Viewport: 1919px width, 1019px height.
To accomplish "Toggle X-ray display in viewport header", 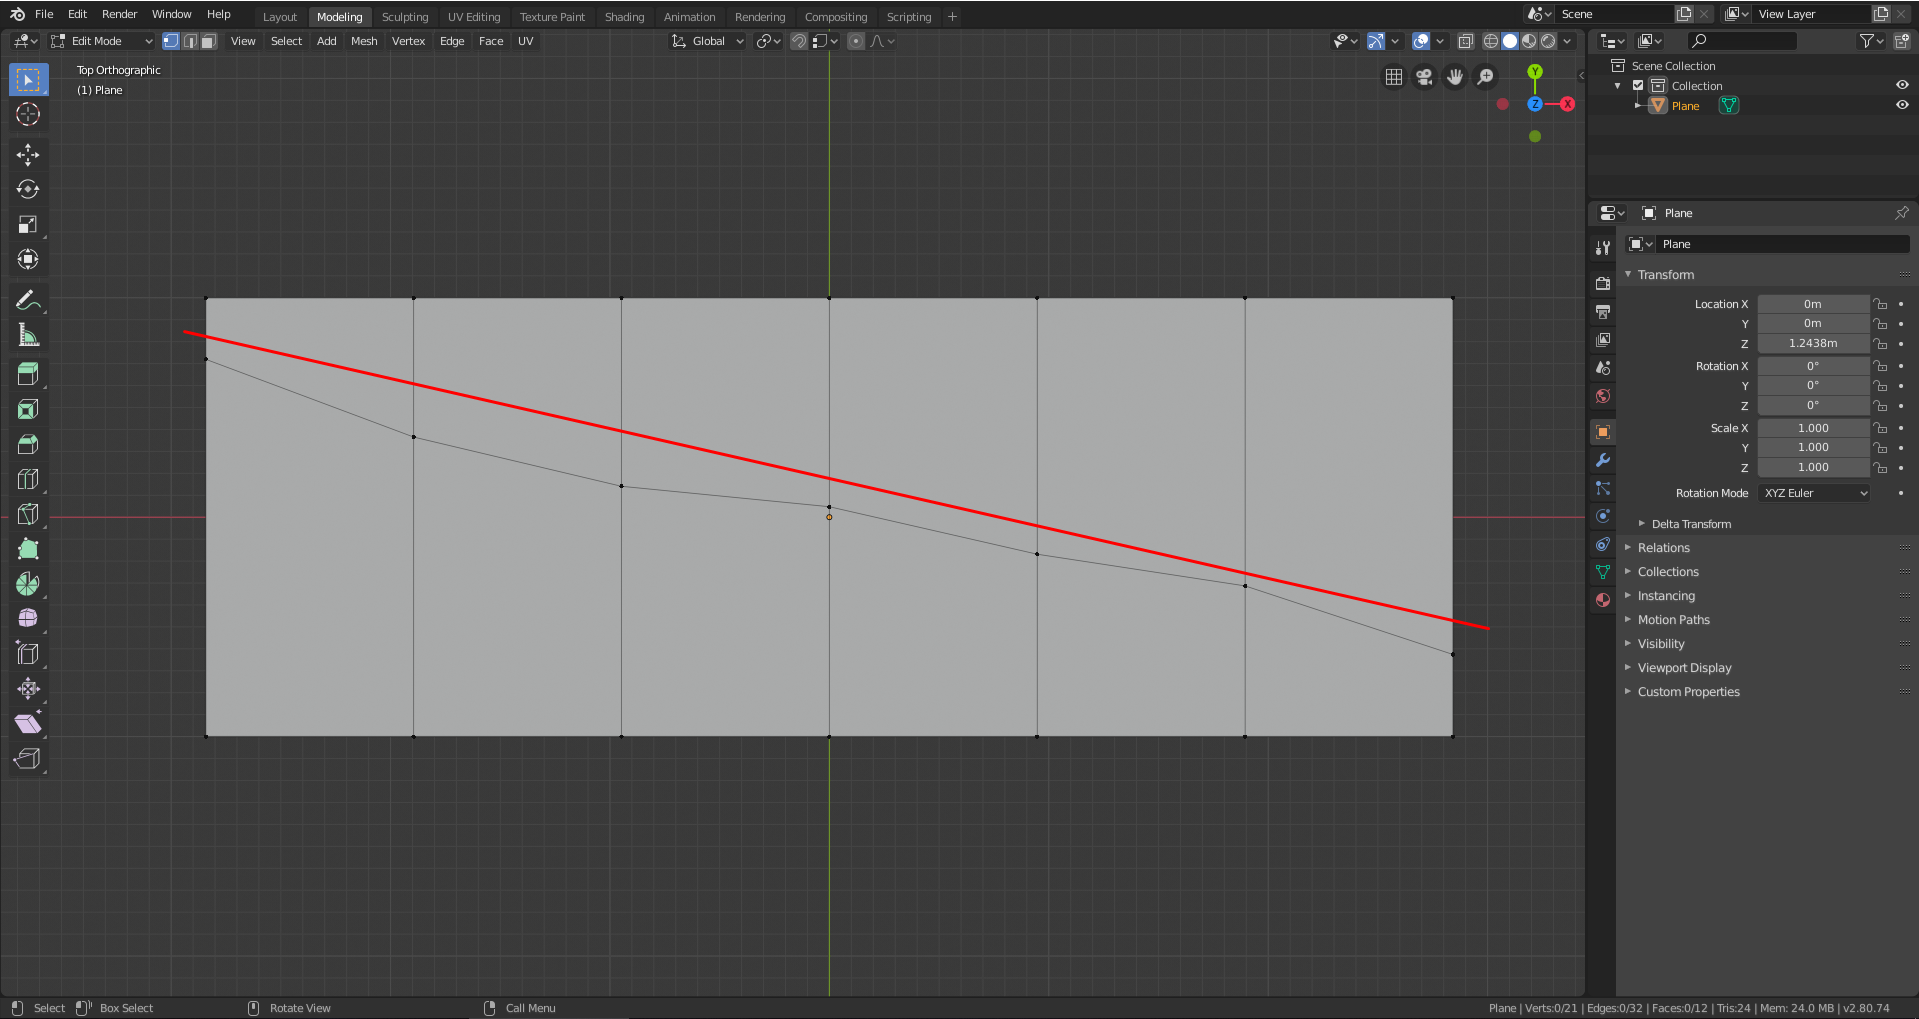I will pos(1466,41).
